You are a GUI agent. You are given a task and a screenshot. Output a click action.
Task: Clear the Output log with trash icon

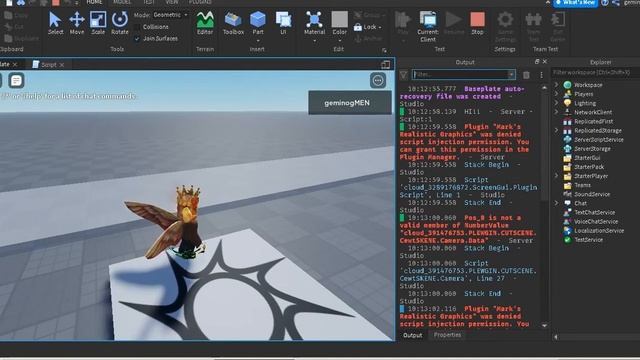pyautogui.click(x=526, y=75)
